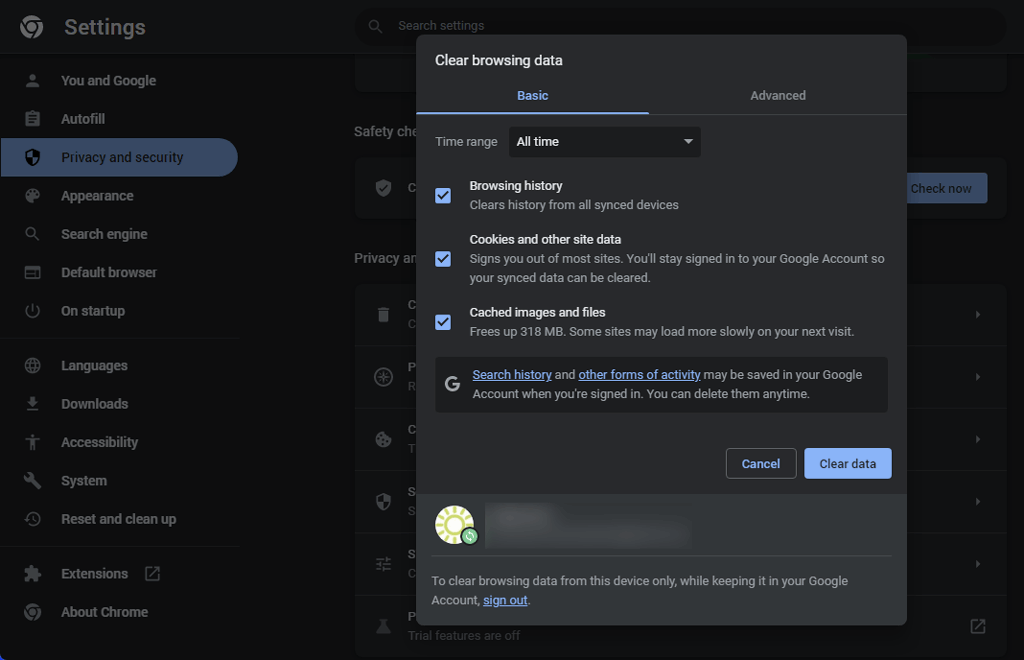Viewport: 1024px width, 660px height.
Task: Disable Cookies and other site data
Action: (443, 259)
